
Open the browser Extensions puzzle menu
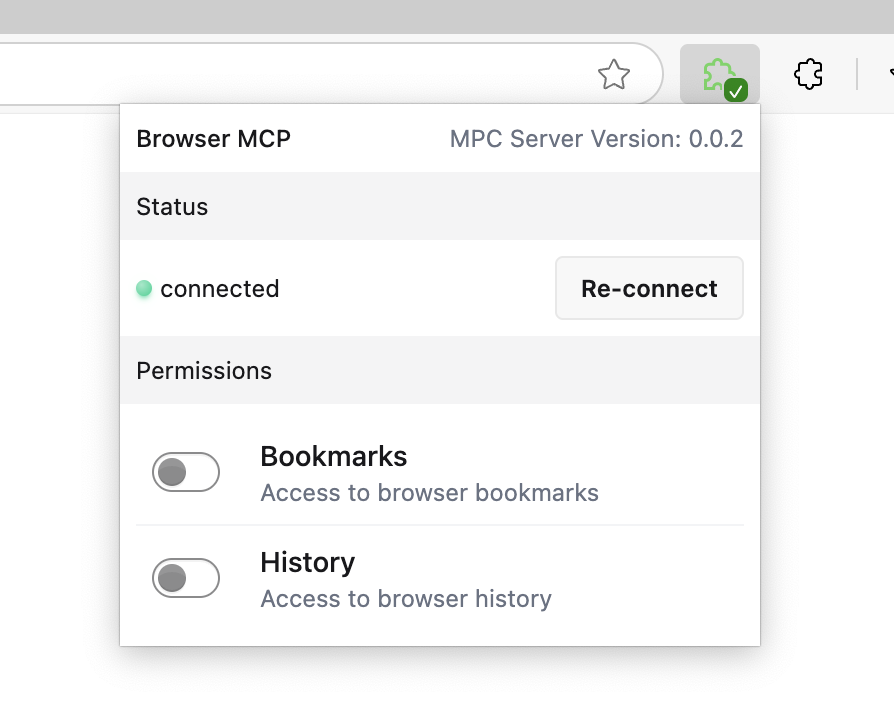tap(808, 74)
